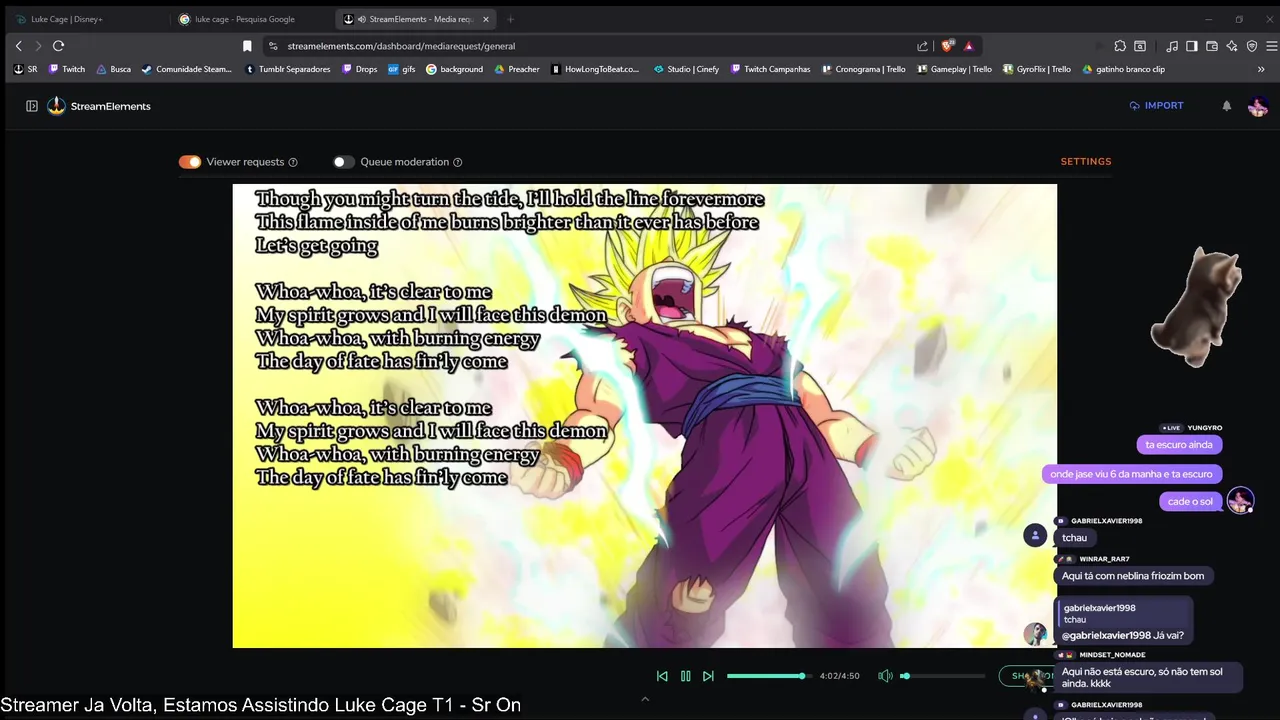Skip to next media track

click(708, 676)
